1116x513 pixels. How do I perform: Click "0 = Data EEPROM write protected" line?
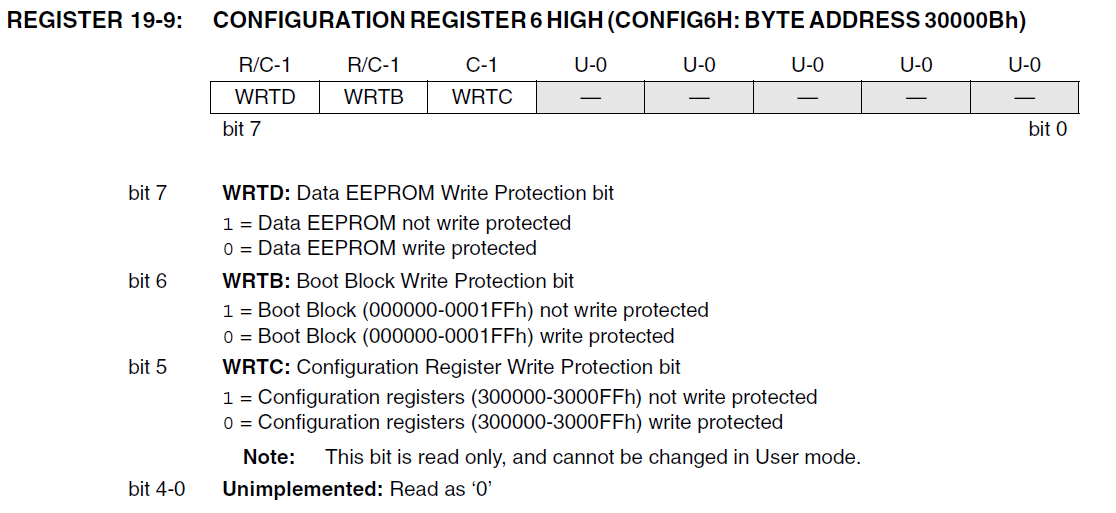[380, 248]
